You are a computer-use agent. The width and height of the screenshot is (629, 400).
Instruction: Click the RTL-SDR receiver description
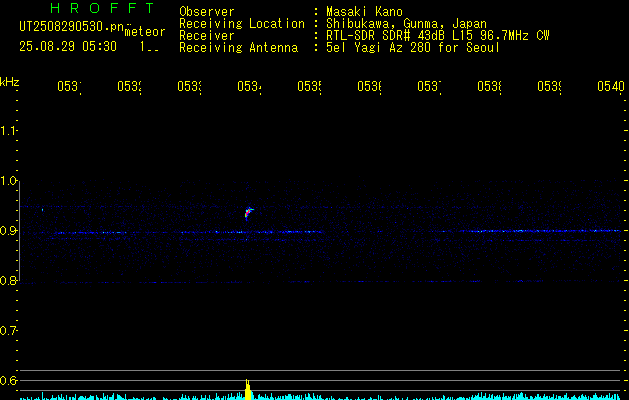[438, 36]
